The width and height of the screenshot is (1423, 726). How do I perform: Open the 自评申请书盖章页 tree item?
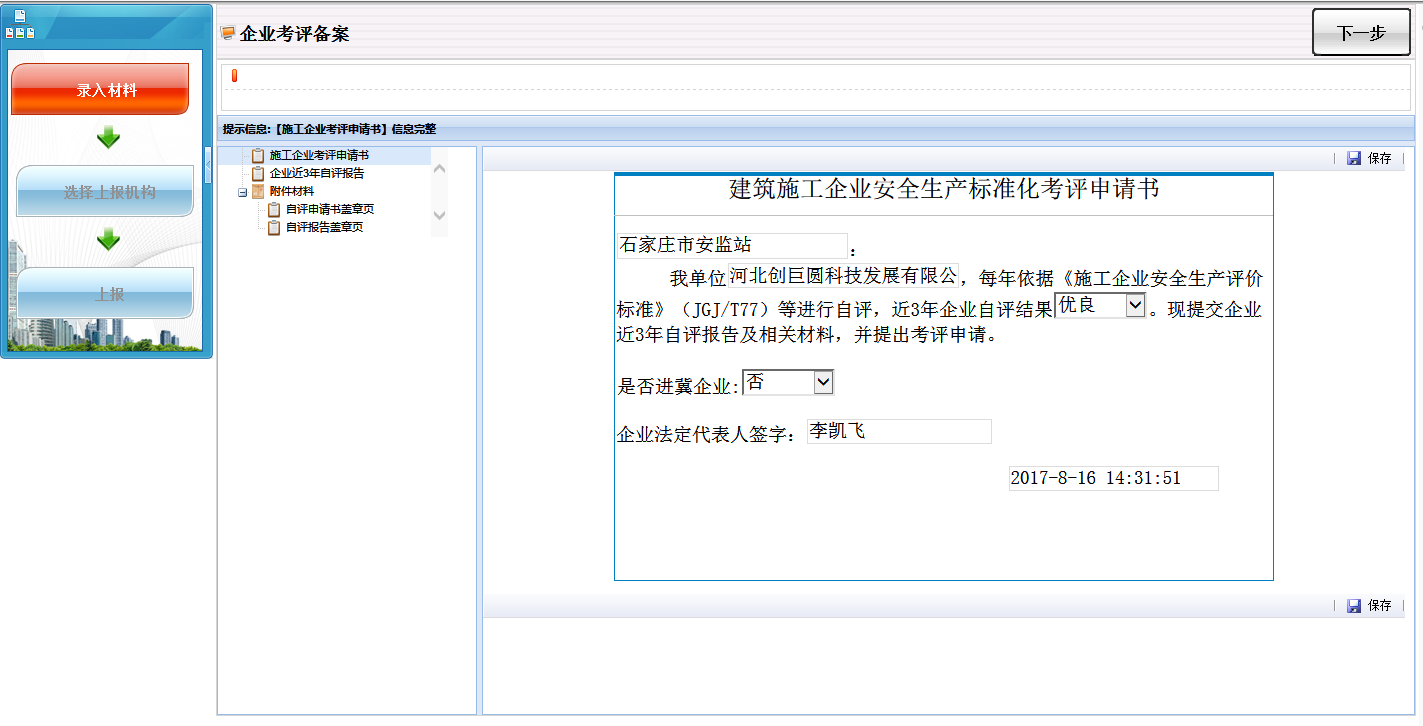pos(330,210)
